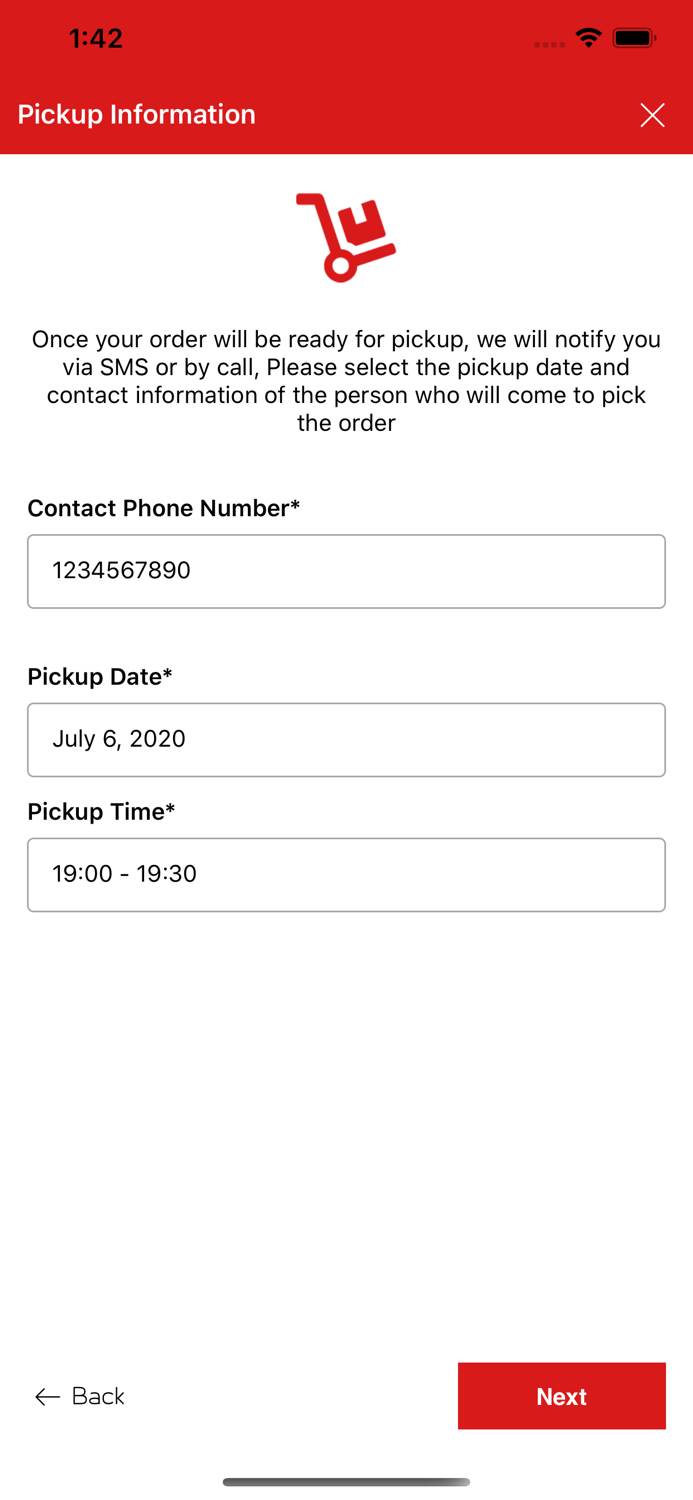The width and height of the screenshot is (693, 1500).
Task: Tap the Pickup Date* label
Action: click(100, 677)
